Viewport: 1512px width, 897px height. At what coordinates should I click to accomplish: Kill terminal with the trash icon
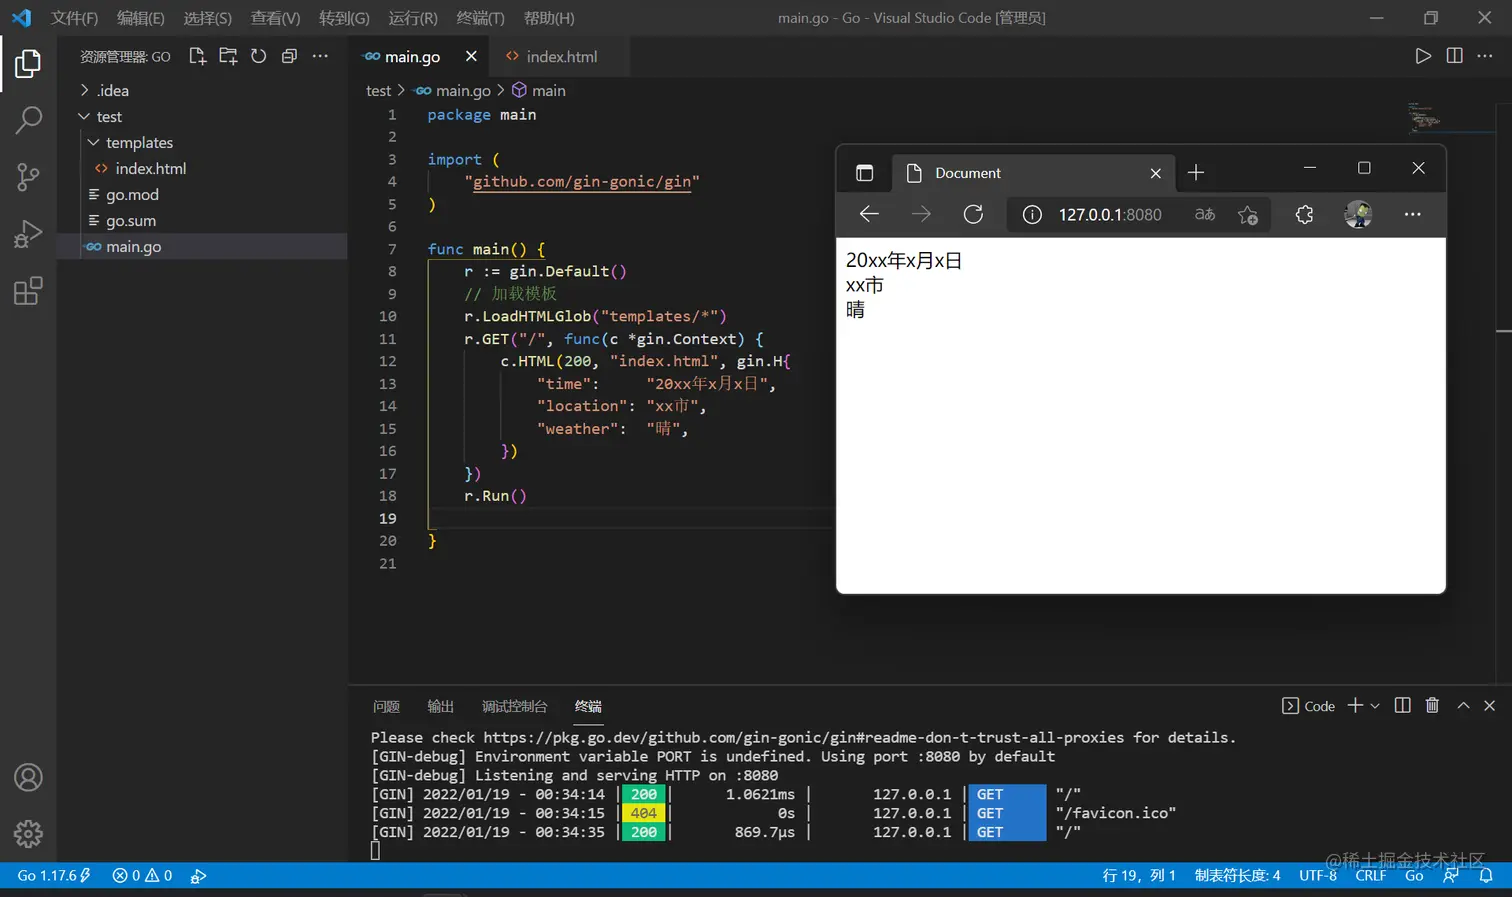[1432, 706]
